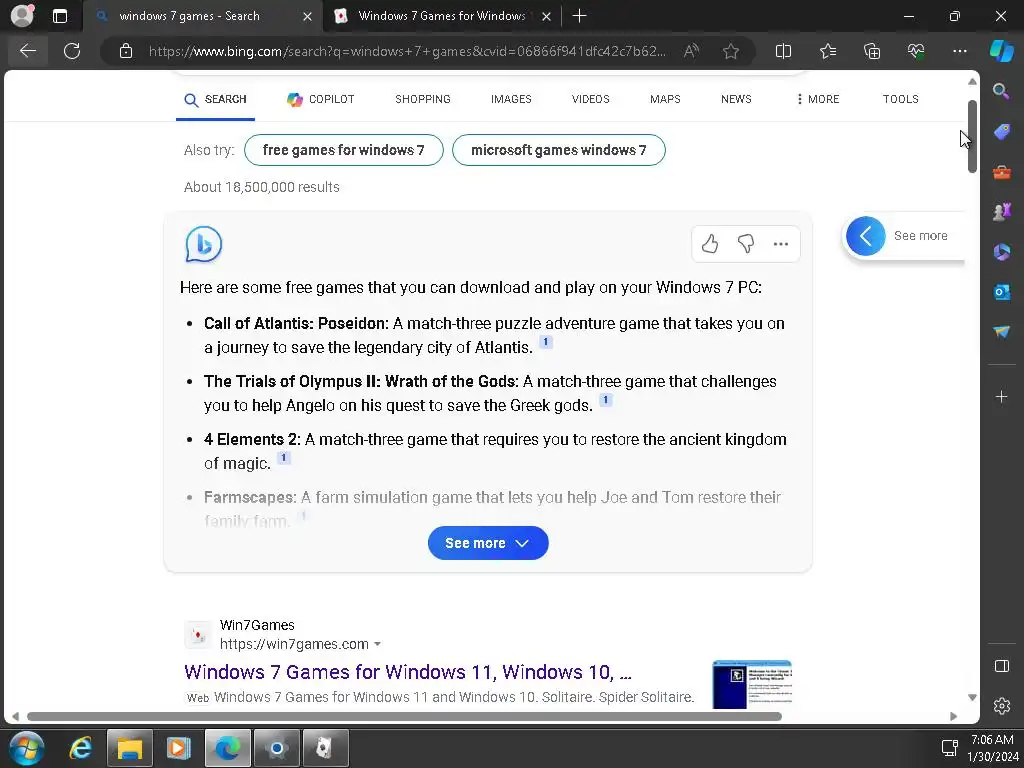Open citation 1 after 4 Elements 2
This screenshot has height=768, width=1024.
pyautogui.click(x=283, y=458)
